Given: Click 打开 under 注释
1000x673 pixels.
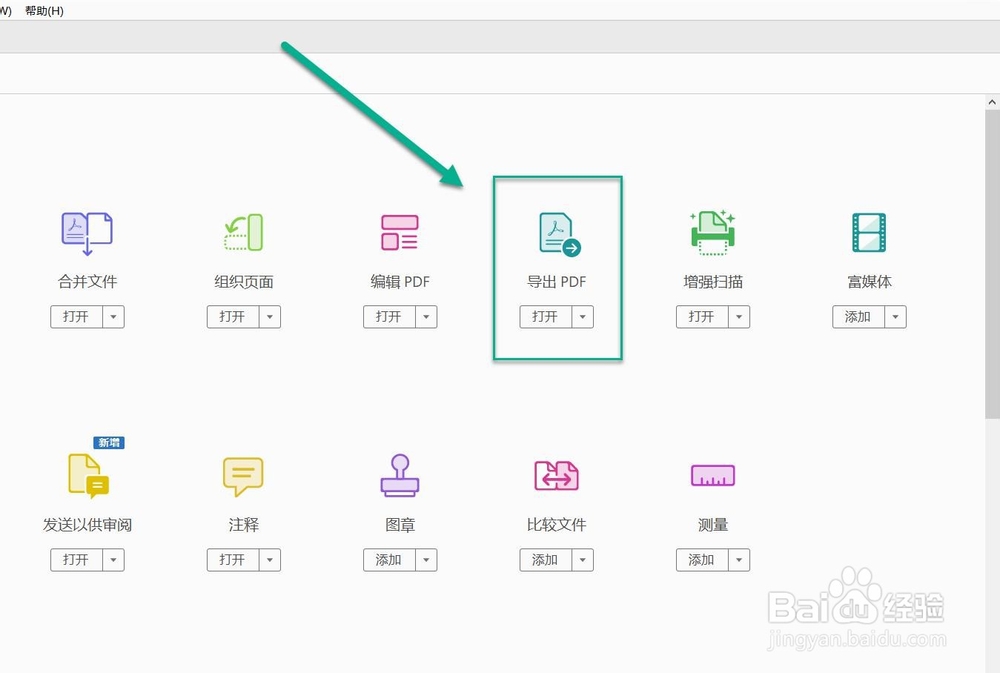Looking at the screenshot, I should pos(235,560).
